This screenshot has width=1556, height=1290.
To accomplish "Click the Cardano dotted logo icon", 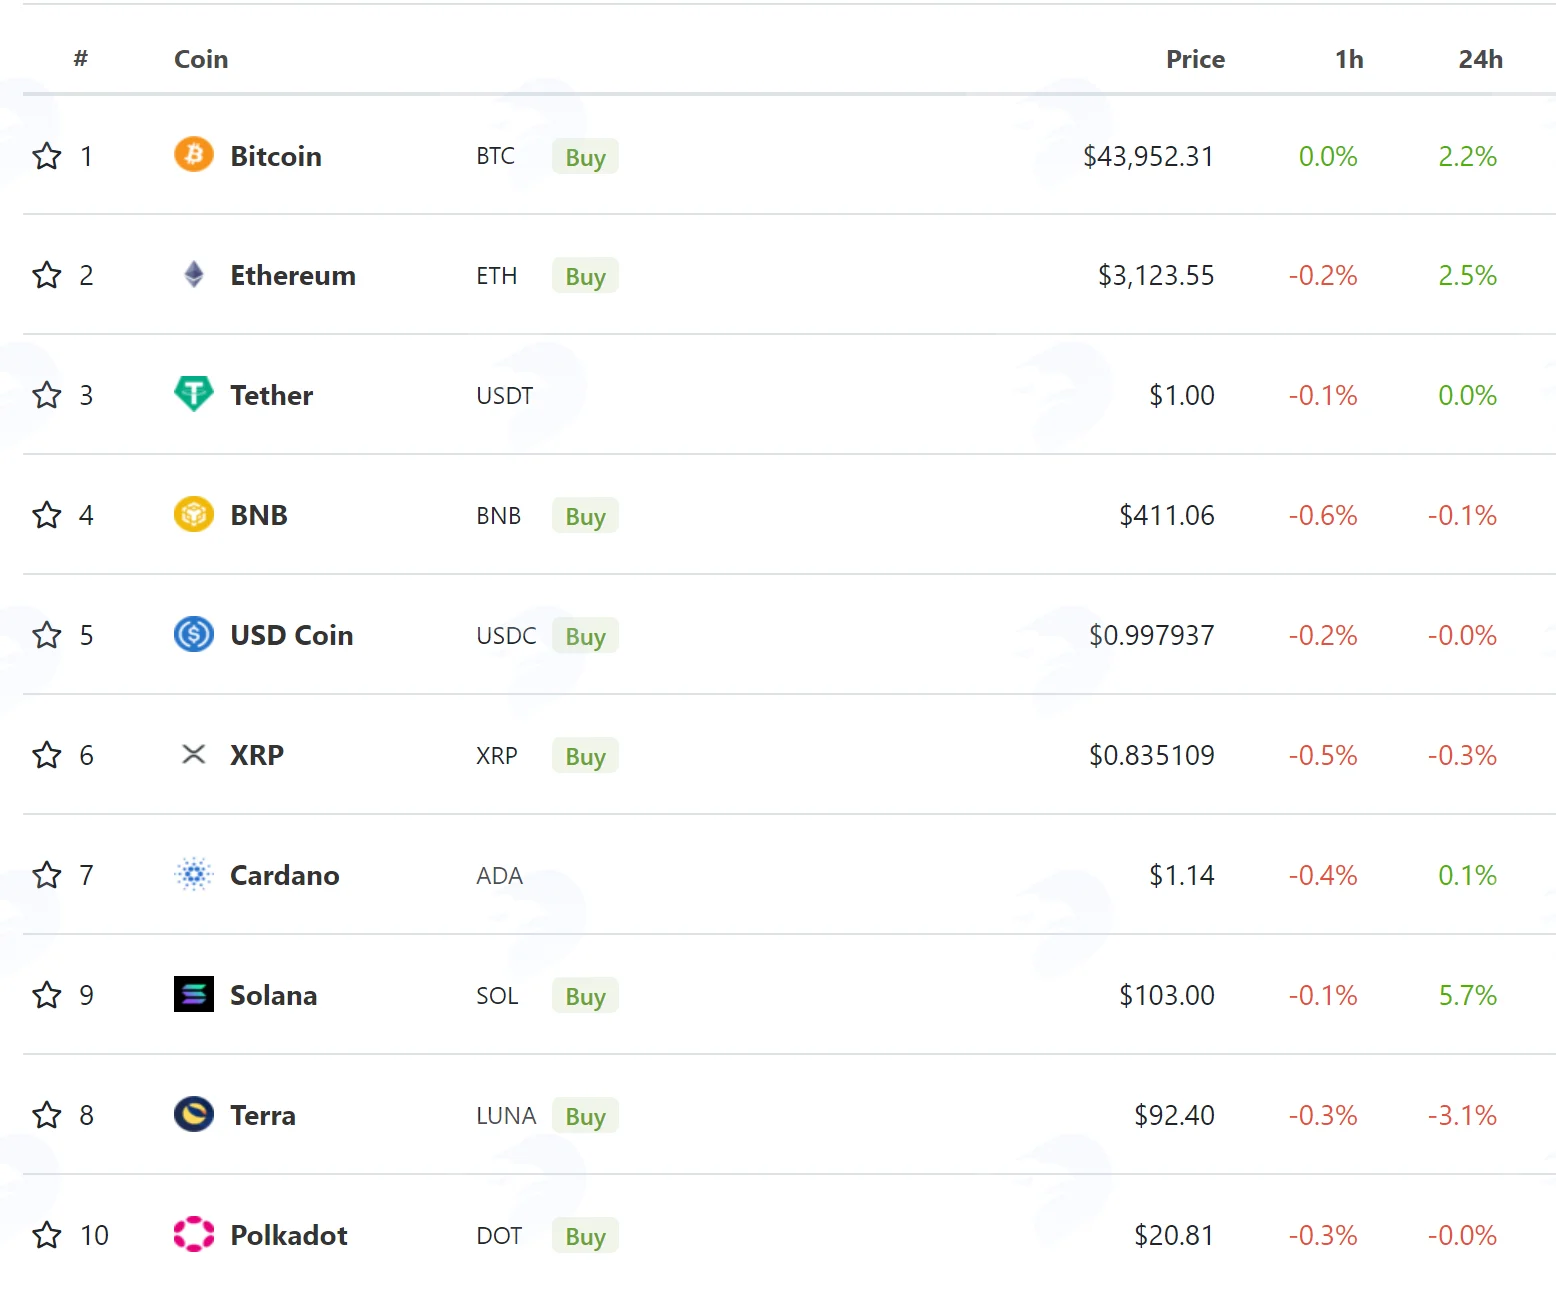I will coord(194,875).
